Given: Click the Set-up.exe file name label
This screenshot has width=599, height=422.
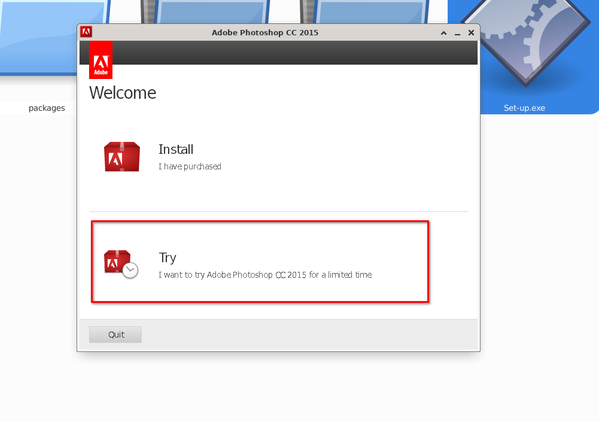Looking at the screenshot, I should [x=524, y=108].
